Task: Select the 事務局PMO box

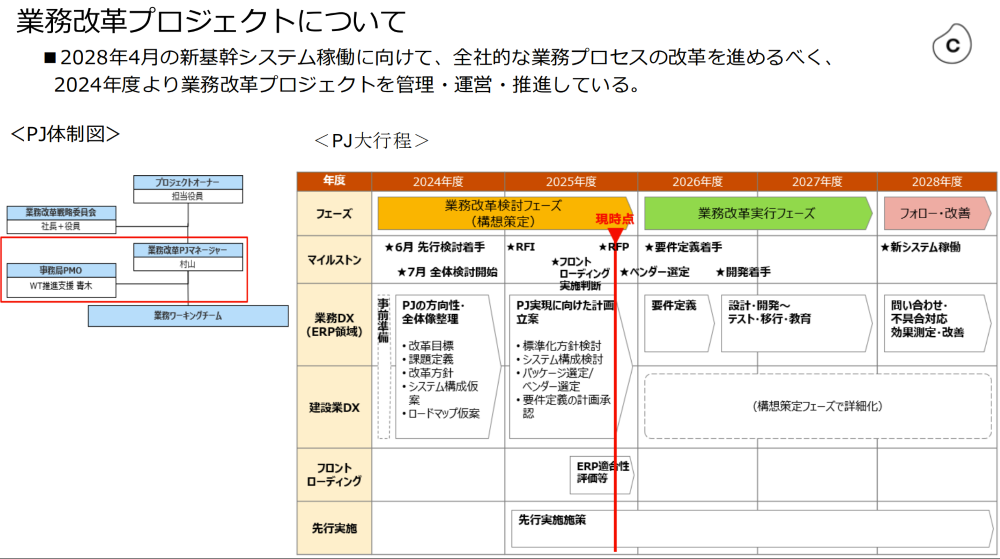Action: pyautogui.click(x=61, y=278)
